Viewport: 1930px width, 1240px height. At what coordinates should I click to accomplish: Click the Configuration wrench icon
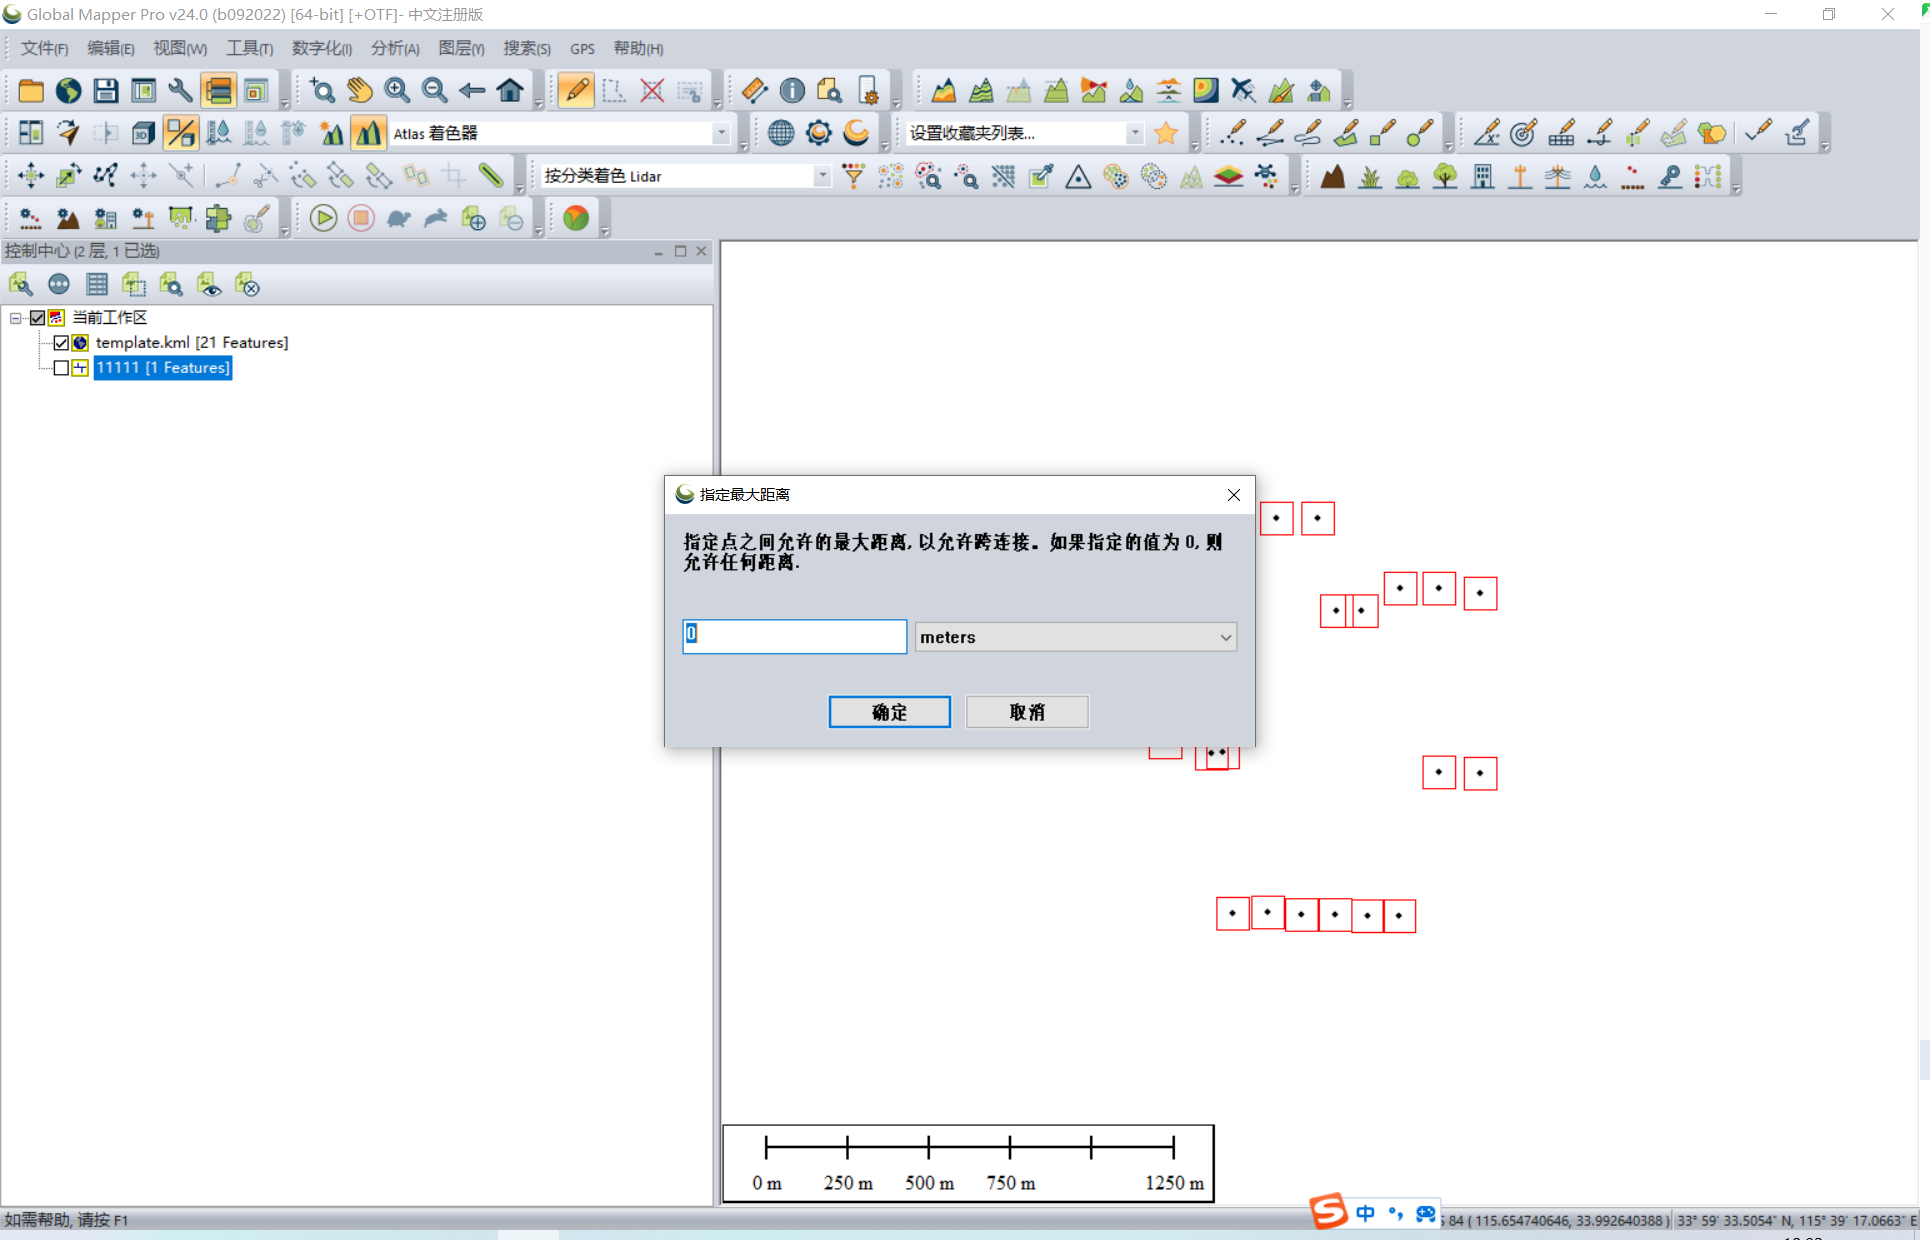[180, 91]
